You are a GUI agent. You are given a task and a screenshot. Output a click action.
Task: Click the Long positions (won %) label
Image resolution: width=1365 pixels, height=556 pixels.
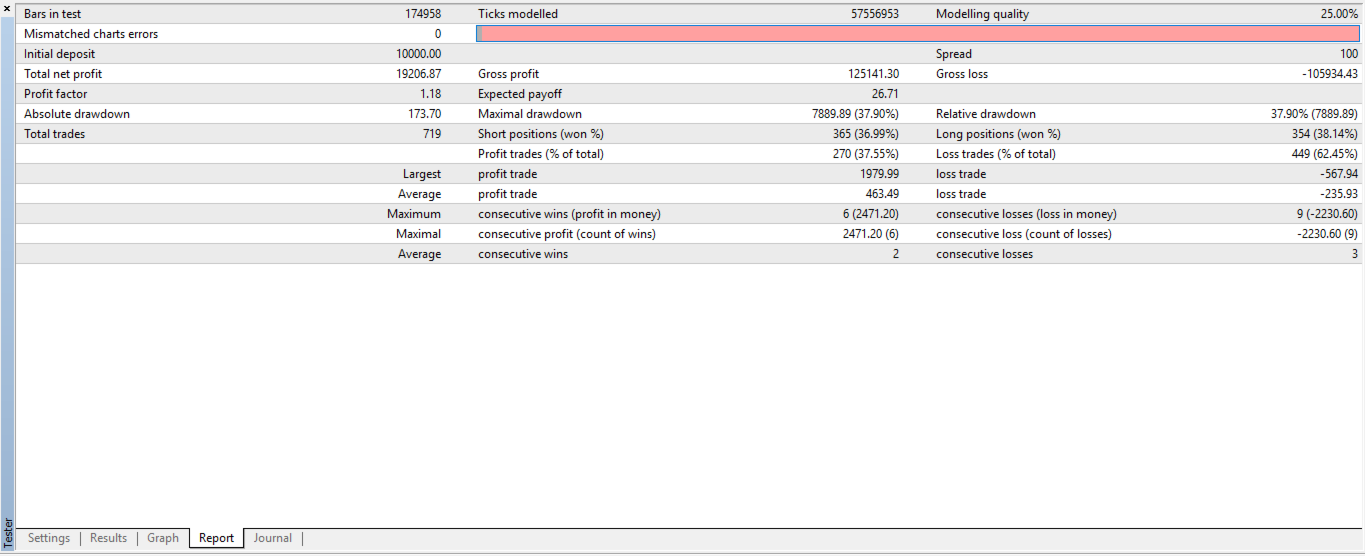click(998, 134)
